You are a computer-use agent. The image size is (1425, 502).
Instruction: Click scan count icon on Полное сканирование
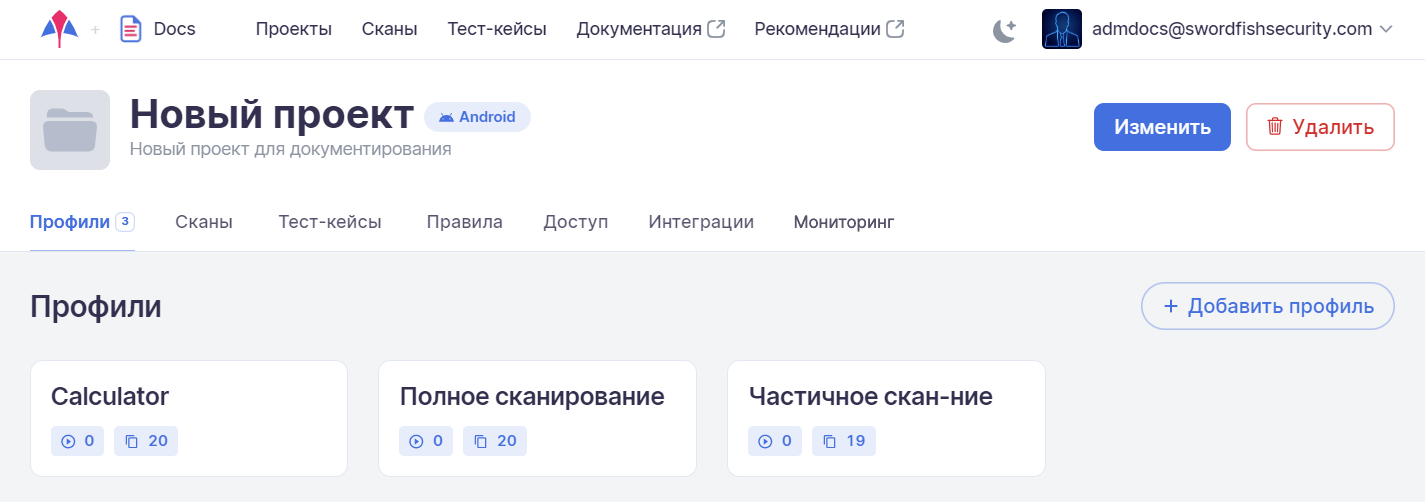click(417, 441)
